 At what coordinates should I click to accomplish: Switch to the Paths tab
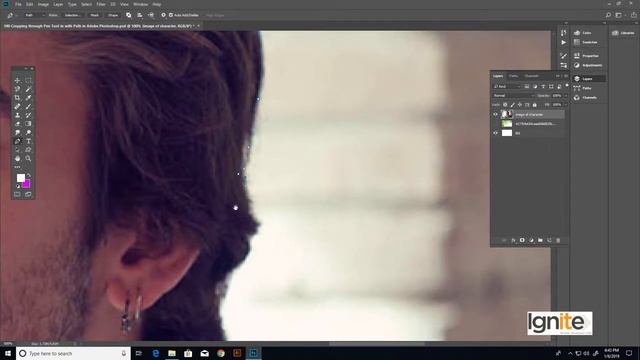(513, 76)
